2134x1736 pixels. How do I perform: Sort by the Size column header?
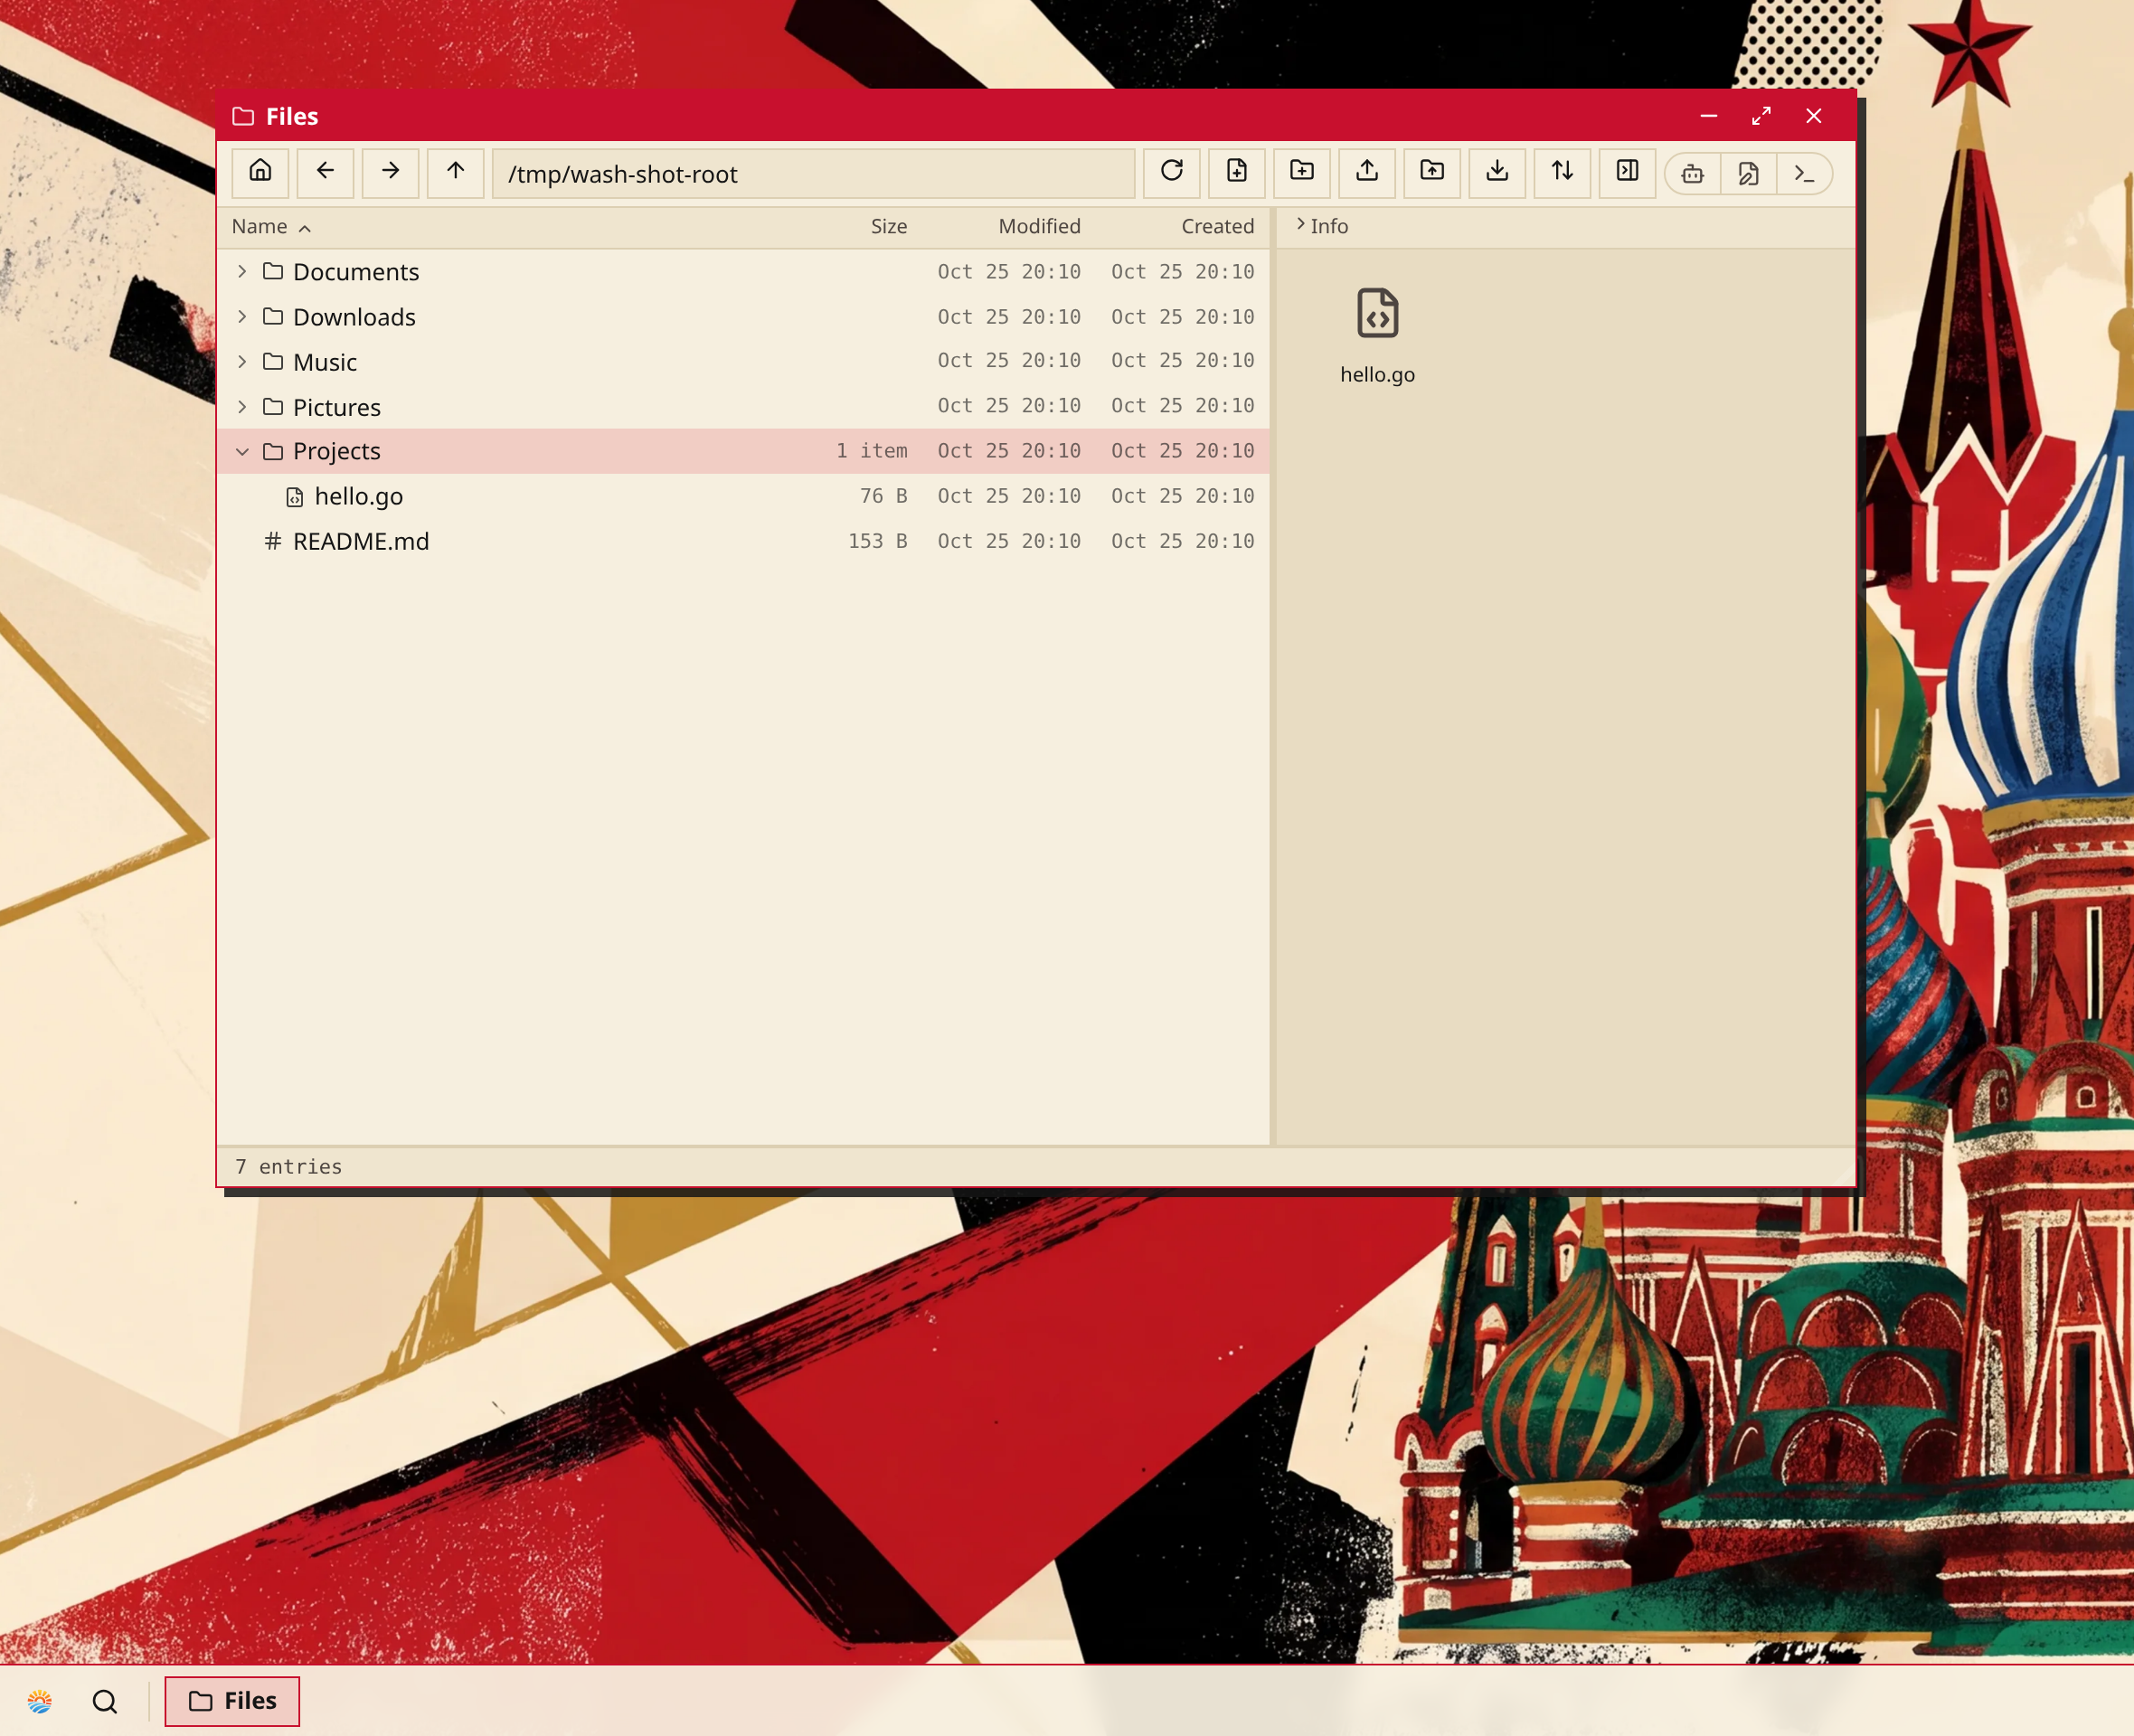[x=888, y=226]
